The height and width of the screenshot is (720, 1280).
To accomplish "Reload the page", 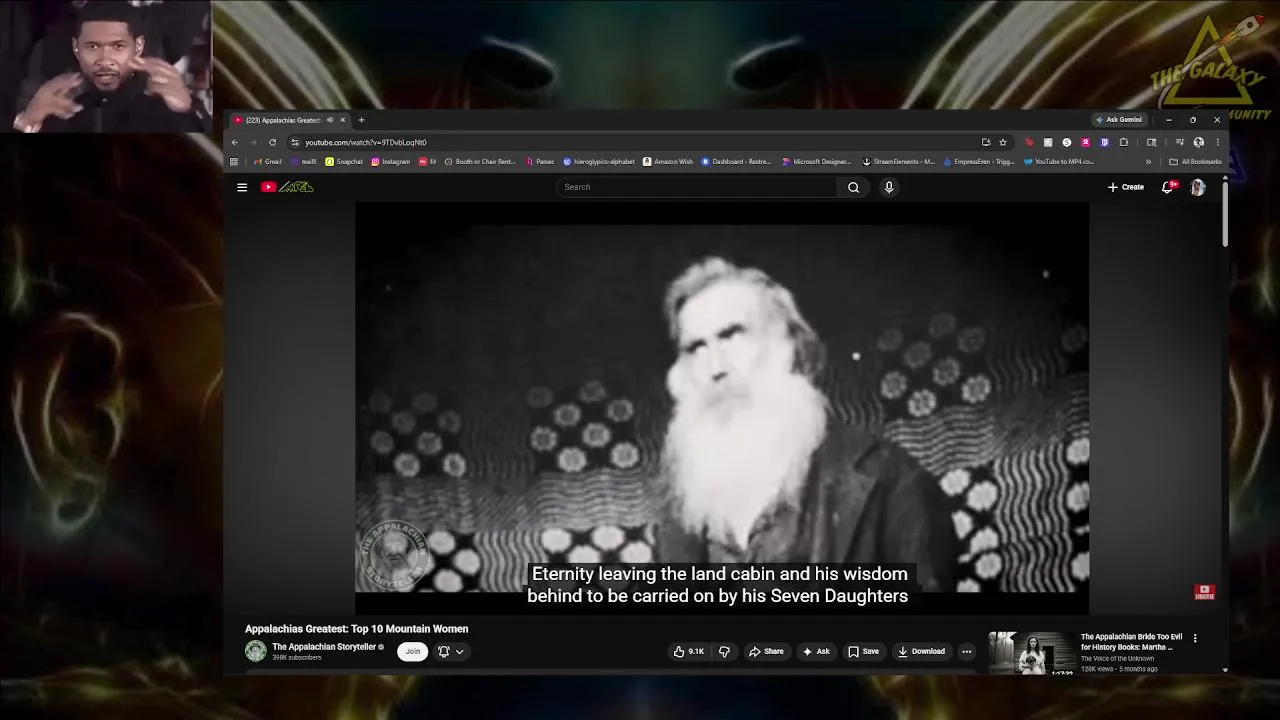I will pos(272,142).
